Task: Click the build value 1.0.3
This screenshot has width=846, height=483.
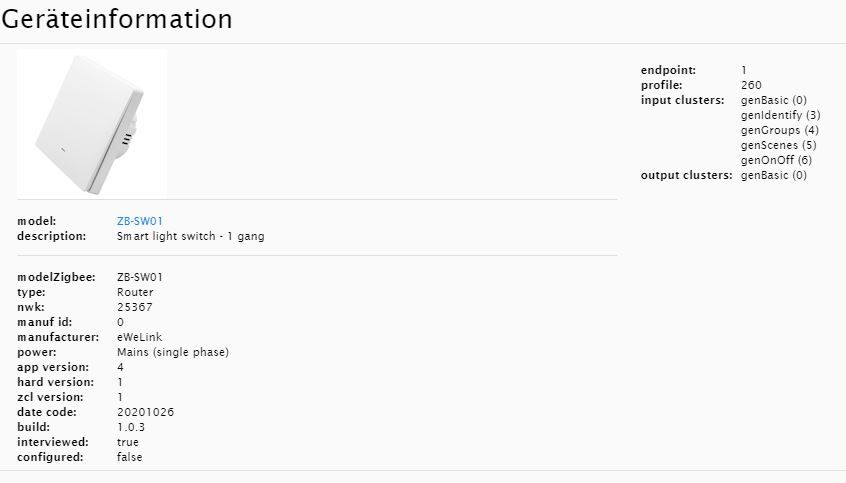Action: (131, 427)
